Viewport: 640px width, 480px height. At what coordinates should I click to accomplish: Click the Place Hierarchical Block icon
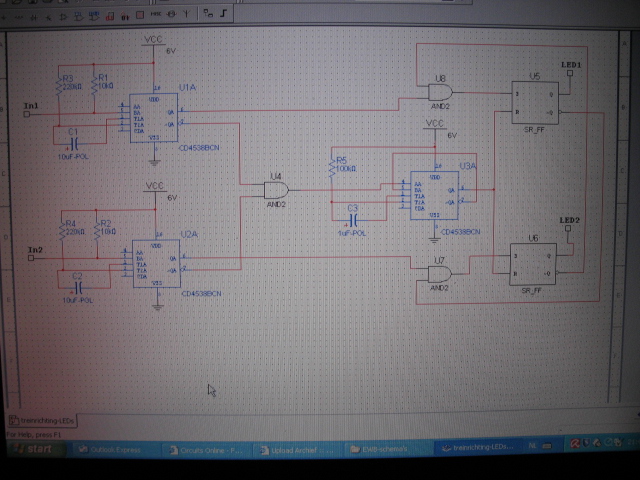(x=208, y=14)
